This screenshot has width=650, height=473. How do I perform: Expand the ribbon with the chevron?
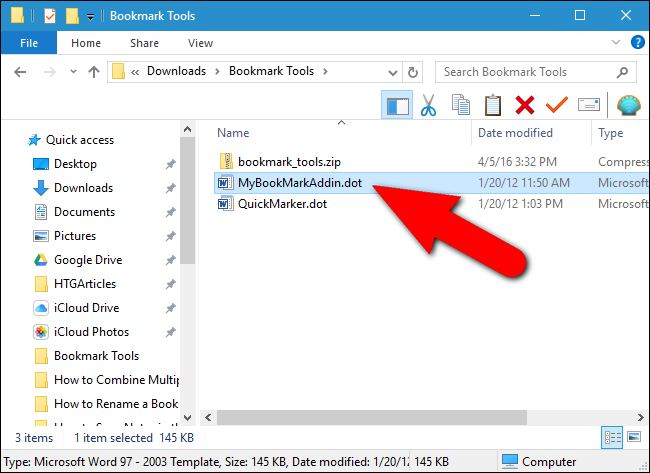616,42
